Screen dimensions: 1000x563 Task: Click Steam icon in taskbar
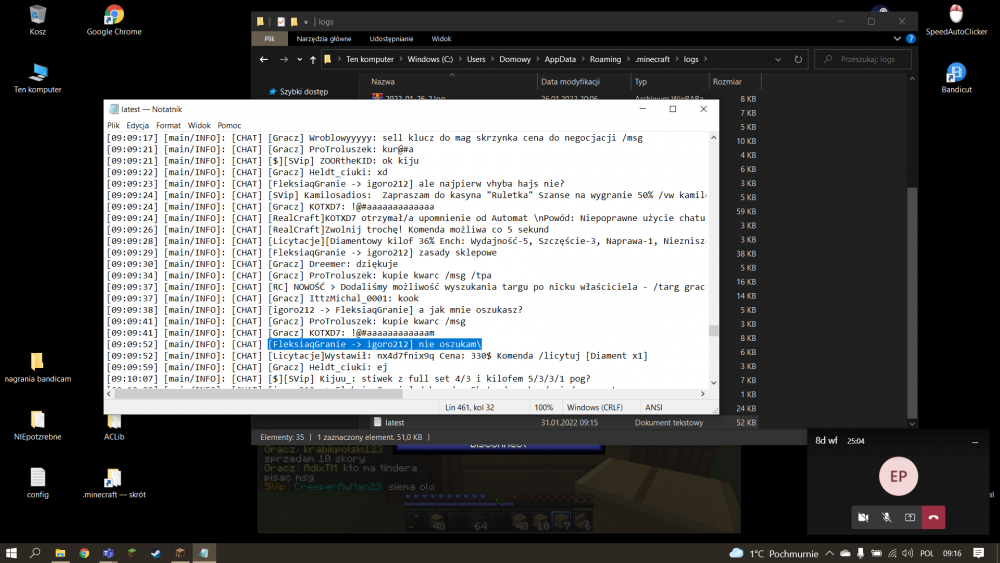(x=155, y=553)
